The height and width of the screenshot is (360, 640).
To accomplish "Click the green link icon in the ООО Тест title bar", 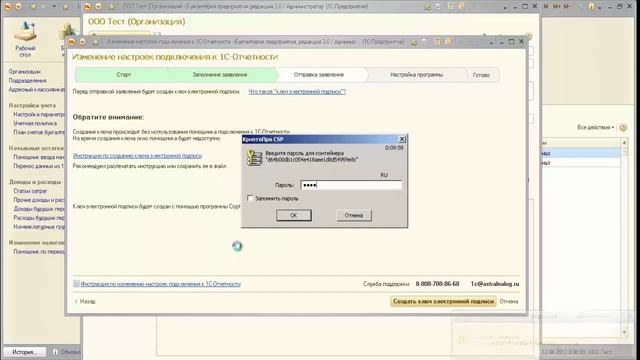I will (x=427, y=7).
